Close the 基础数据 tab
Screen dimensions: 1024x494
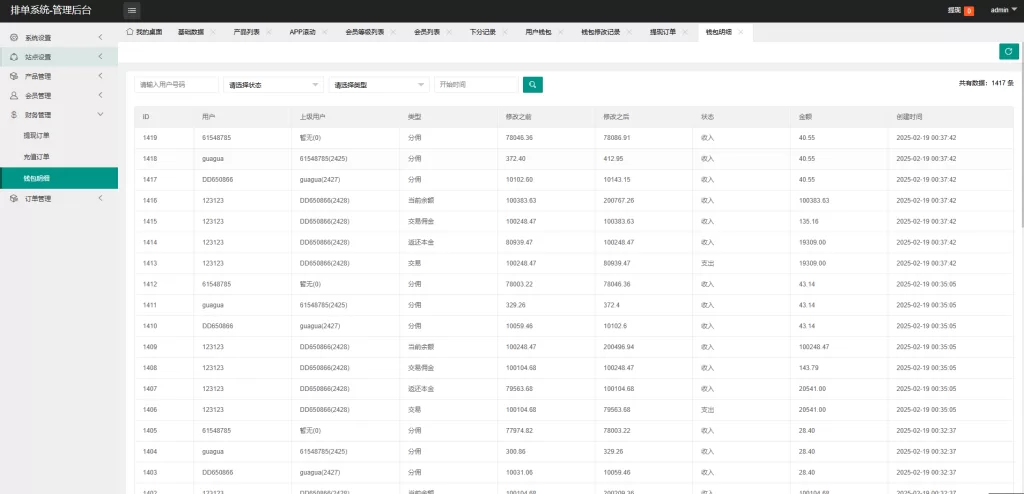click(213, 32)
